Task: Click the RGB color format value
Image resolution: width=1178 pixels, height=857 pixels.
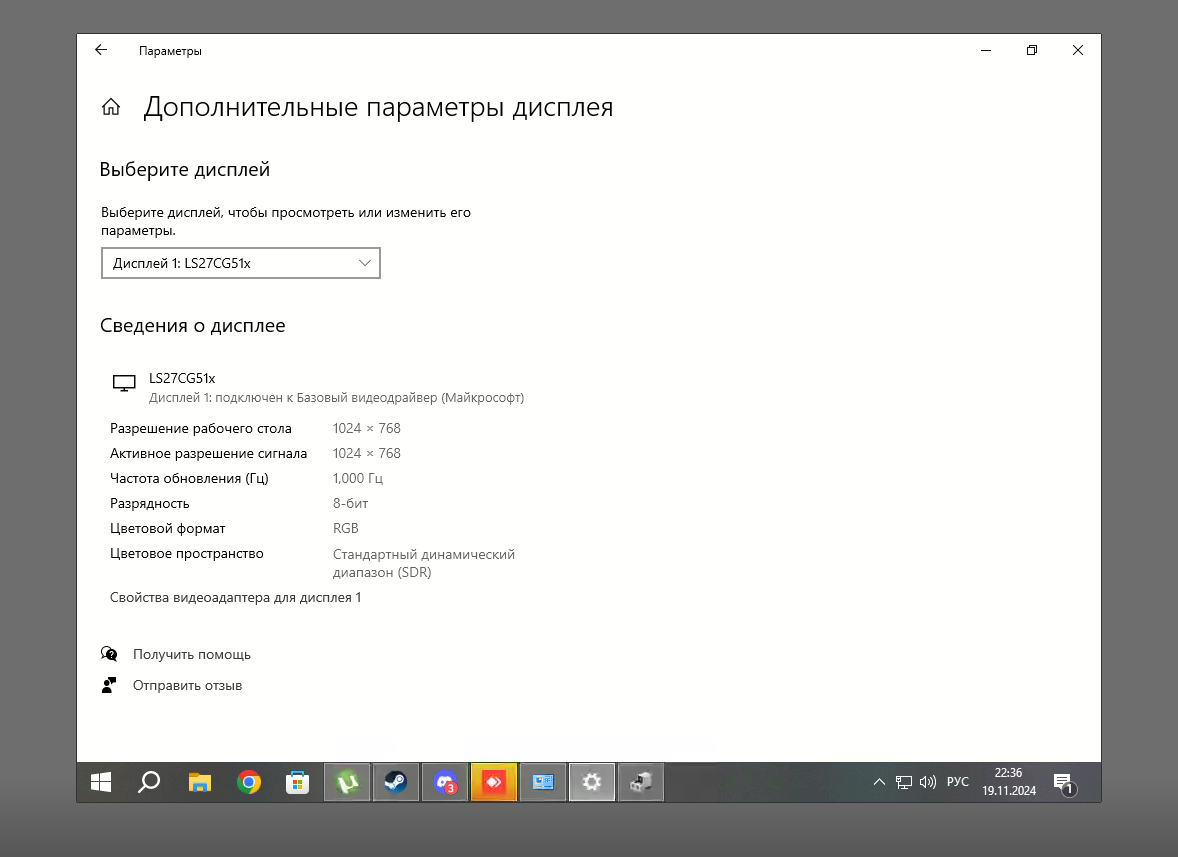Action: pos(346,529)
